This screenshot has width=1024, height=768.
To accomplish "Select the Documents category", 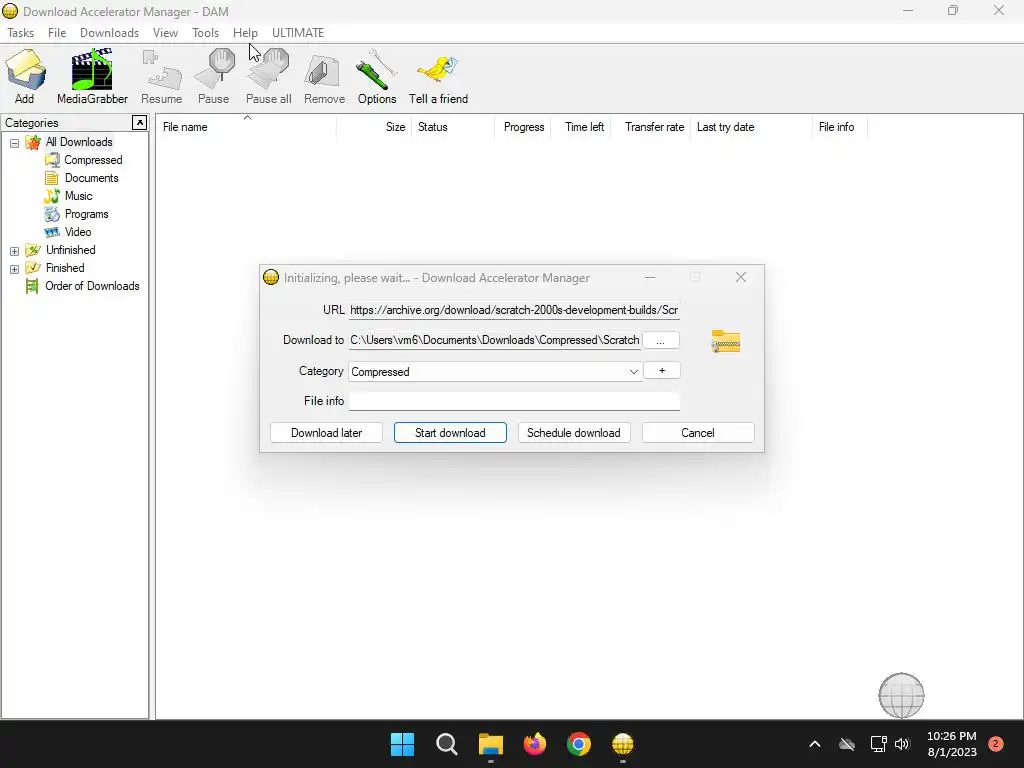I will [91, 178].
